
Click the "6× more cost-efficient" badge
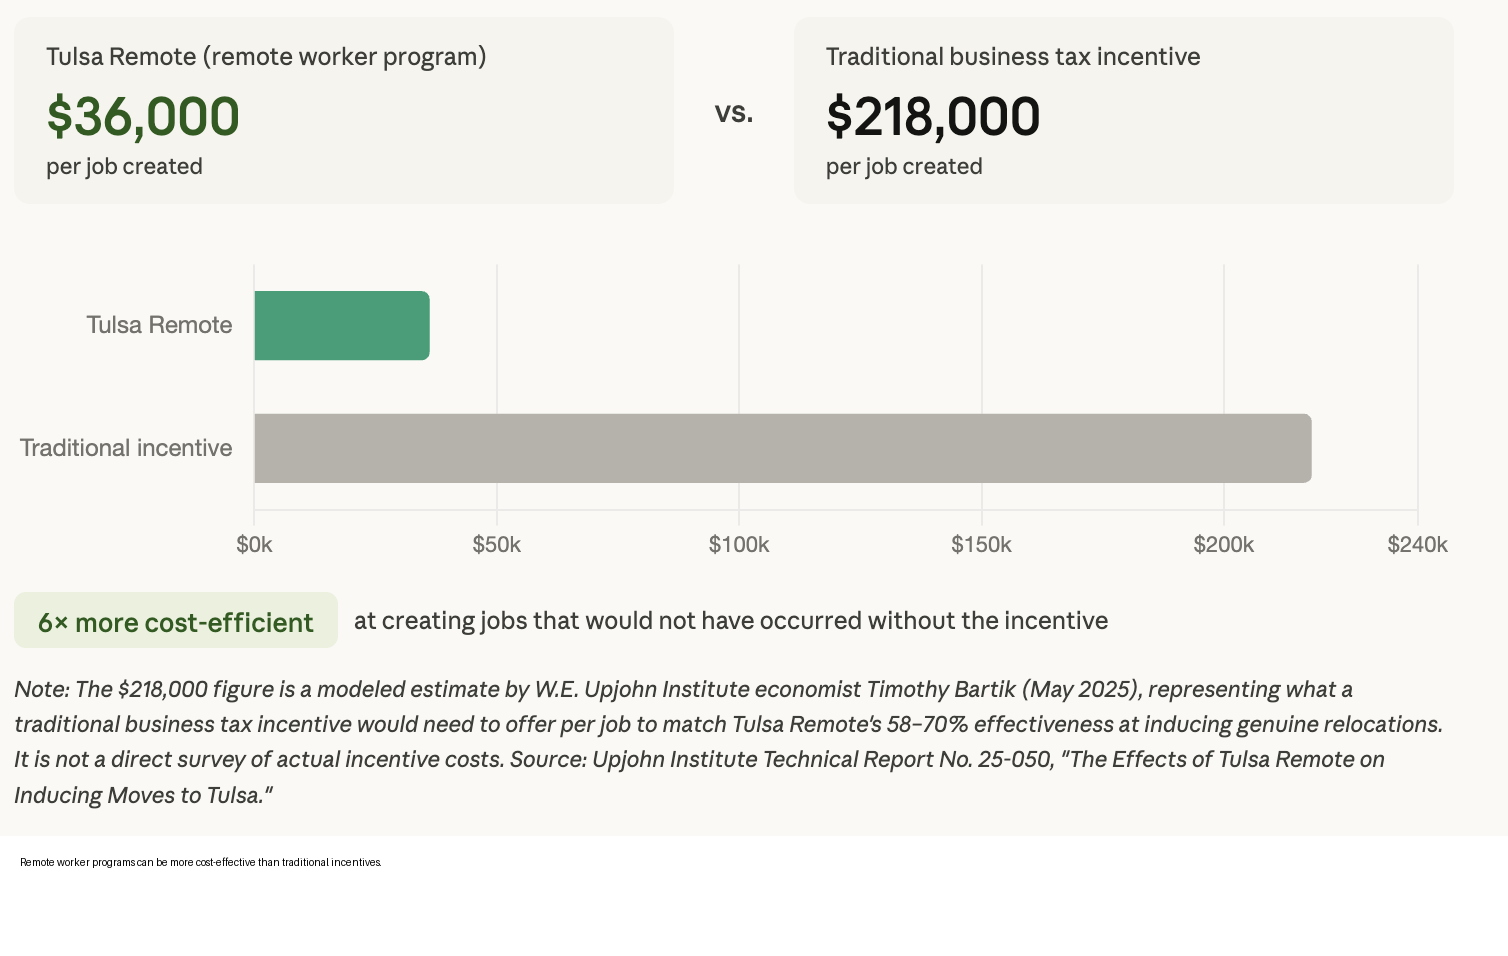tap(176, 622)
